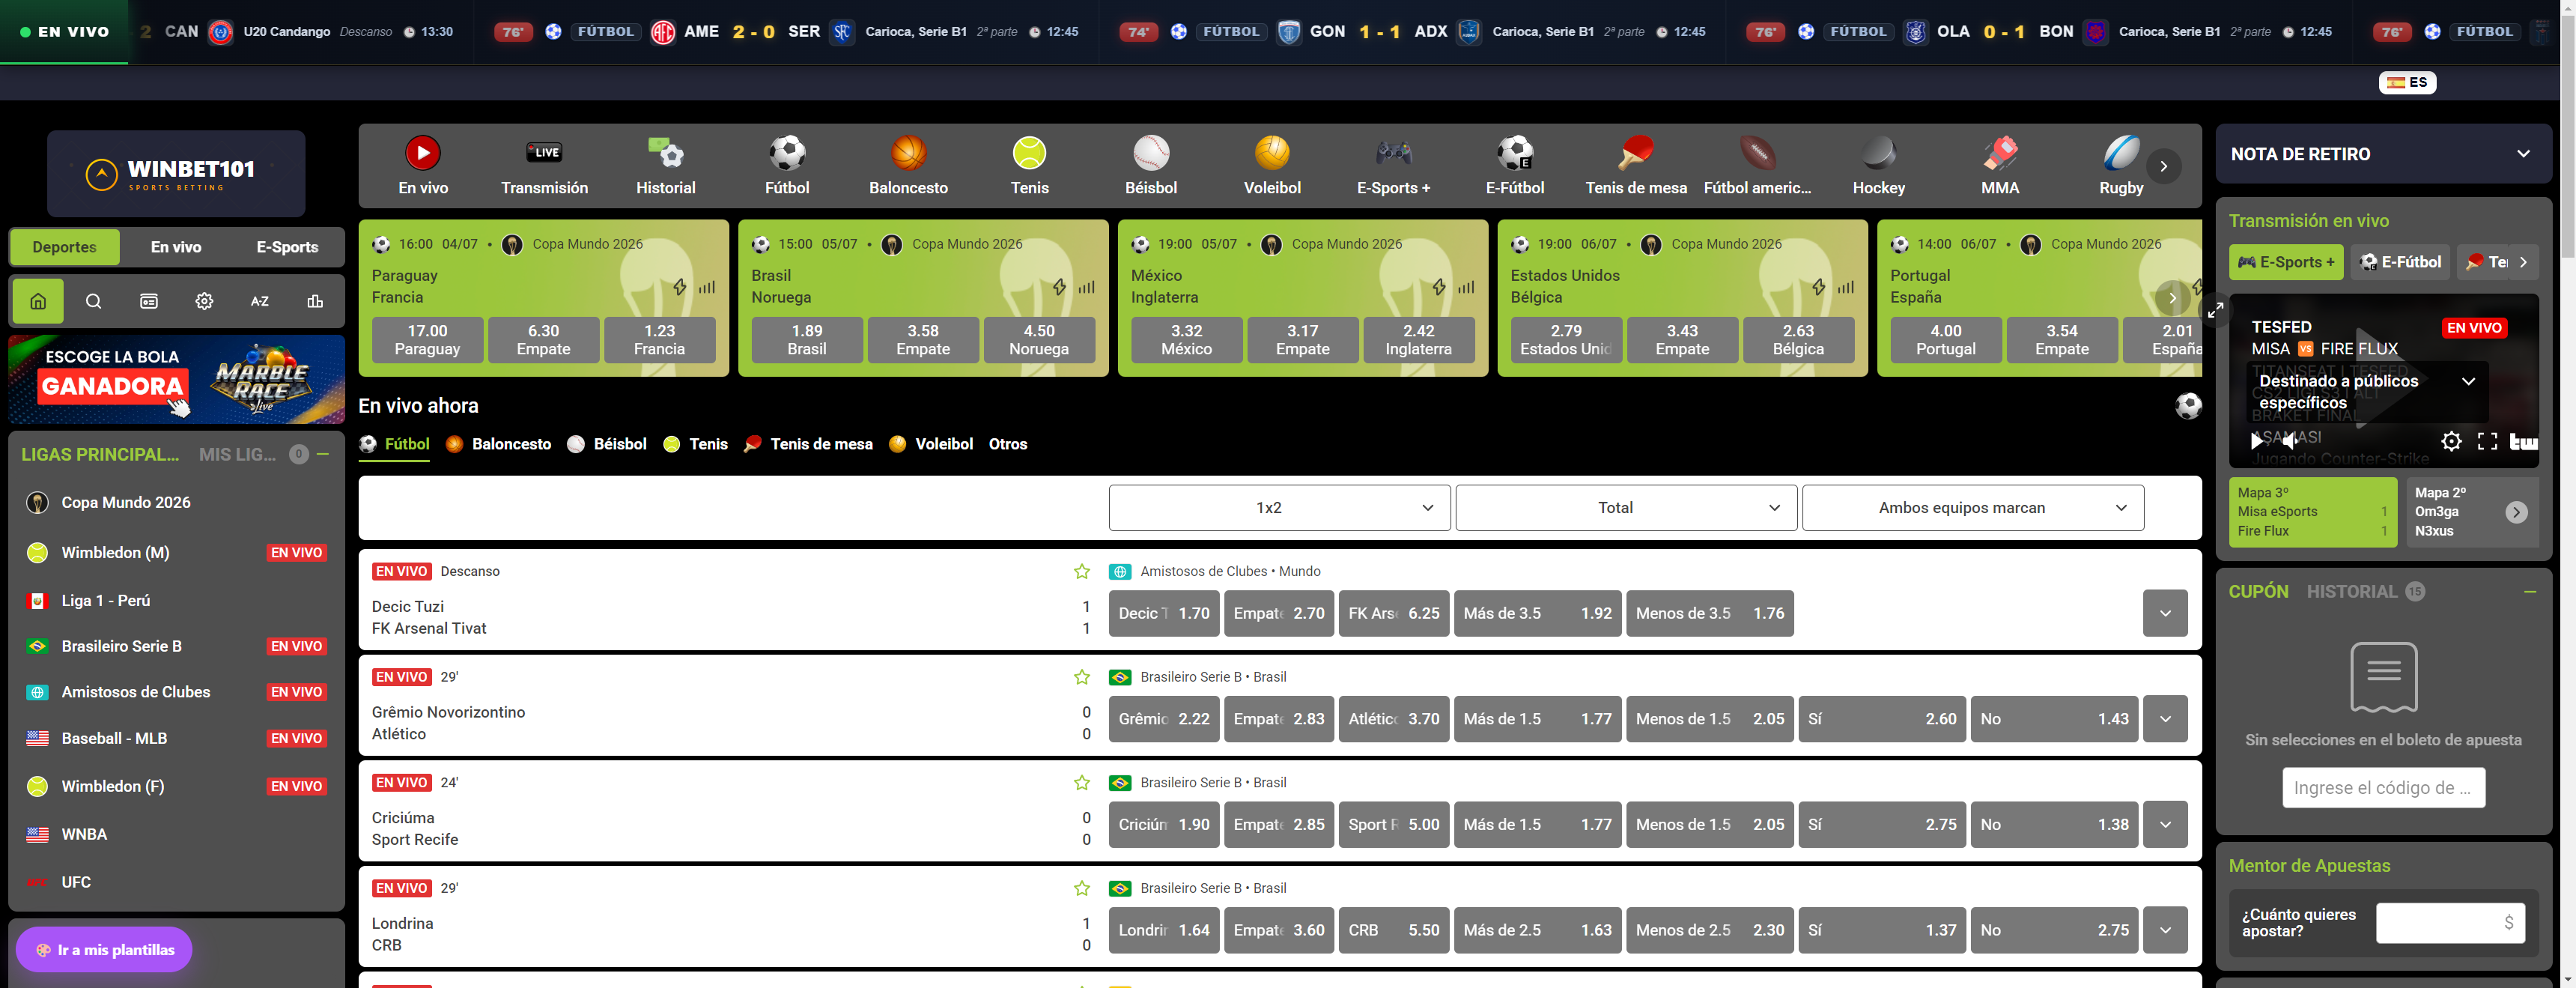Bet on Paraguay at 17.00
Screen dimensions: 2576x988
(427, 340)
